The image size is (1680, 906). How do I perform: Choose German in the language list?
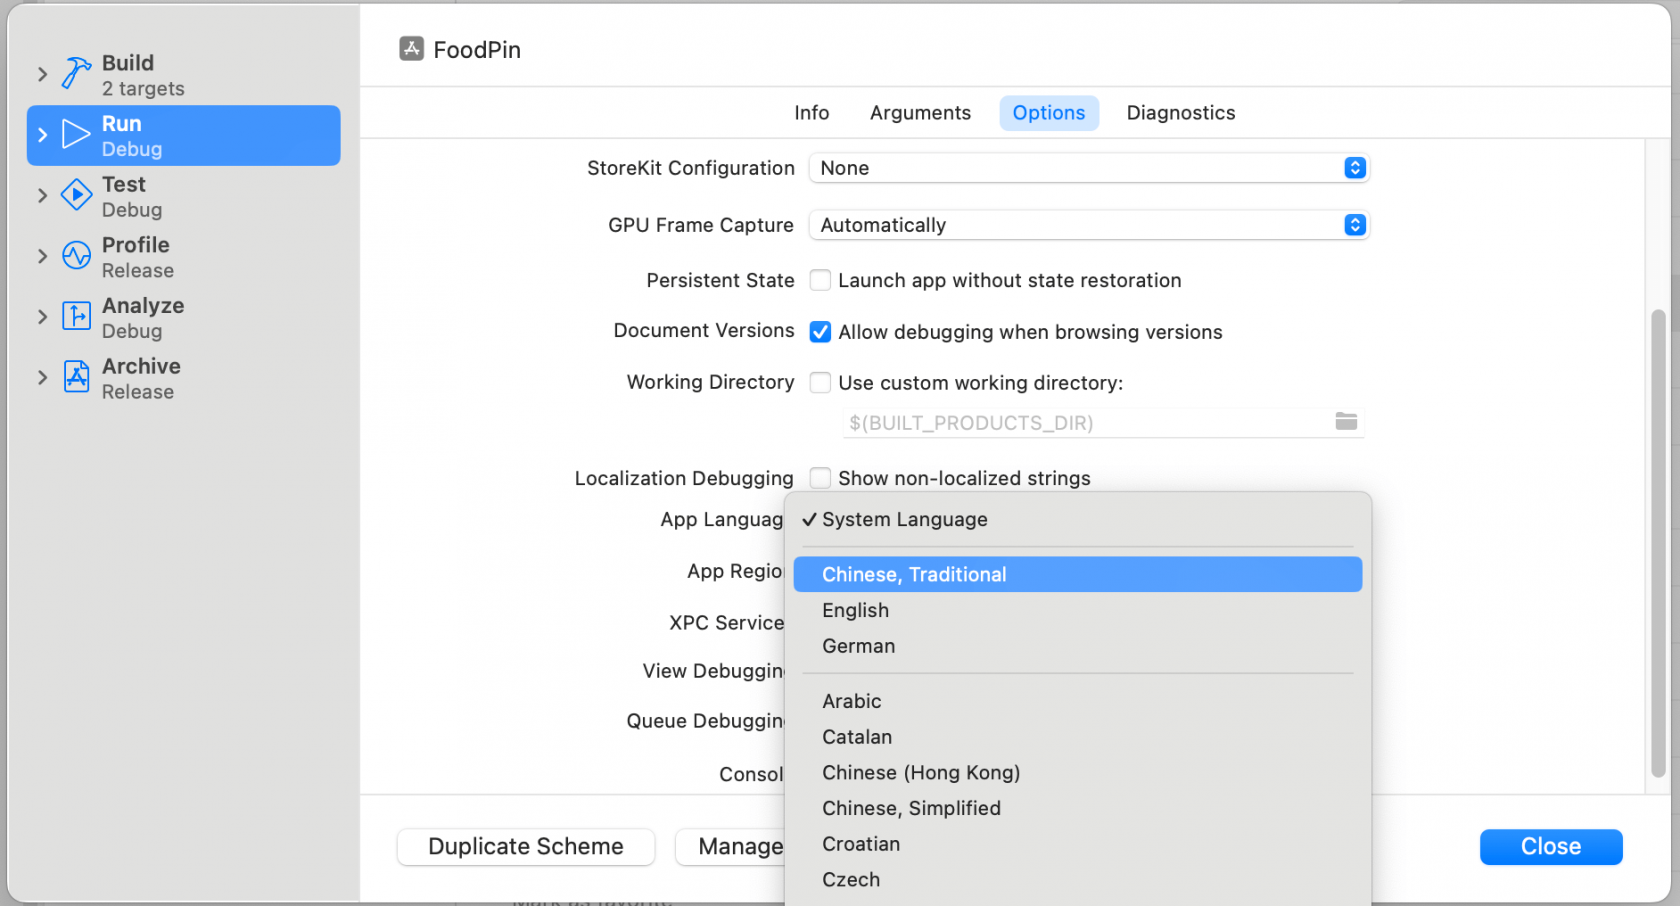click(x=858, y=646)
